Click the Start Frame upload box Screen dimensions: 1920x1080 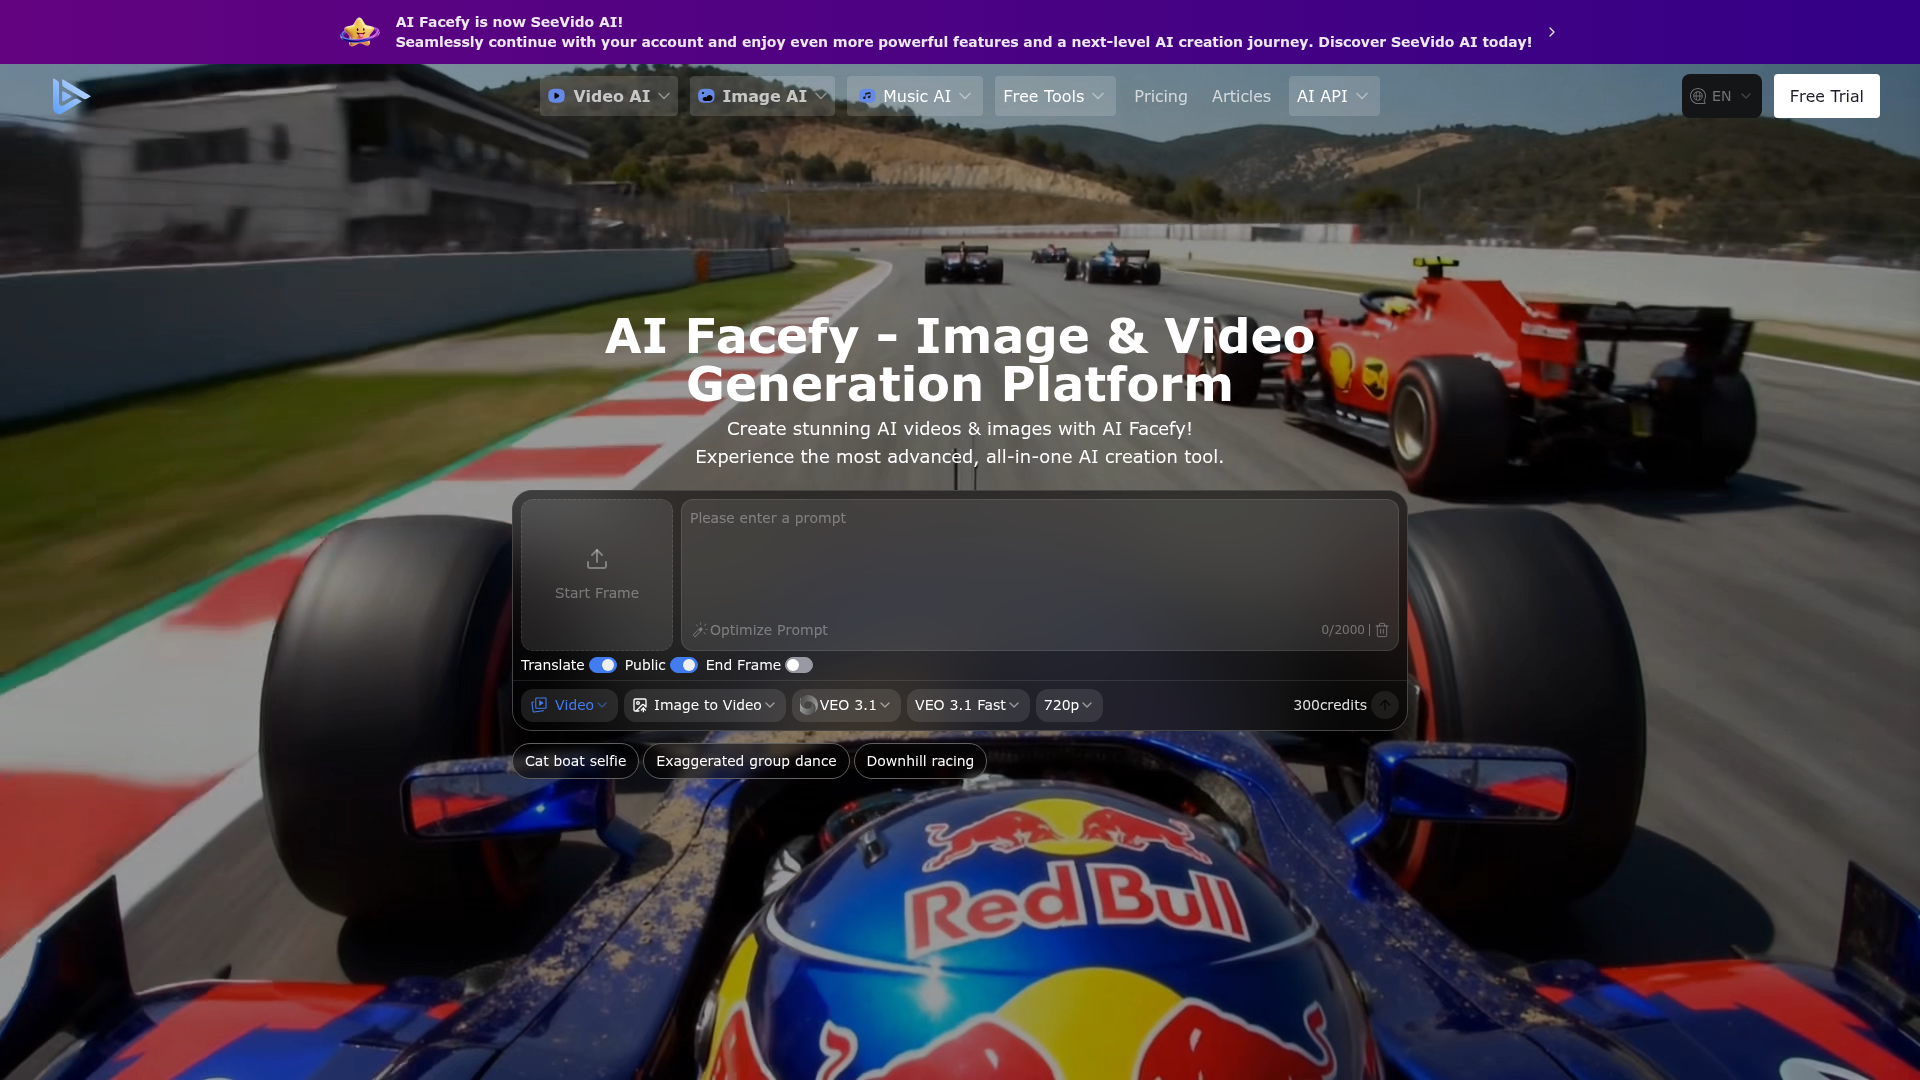pyautogui.click(x=597, y=575)
